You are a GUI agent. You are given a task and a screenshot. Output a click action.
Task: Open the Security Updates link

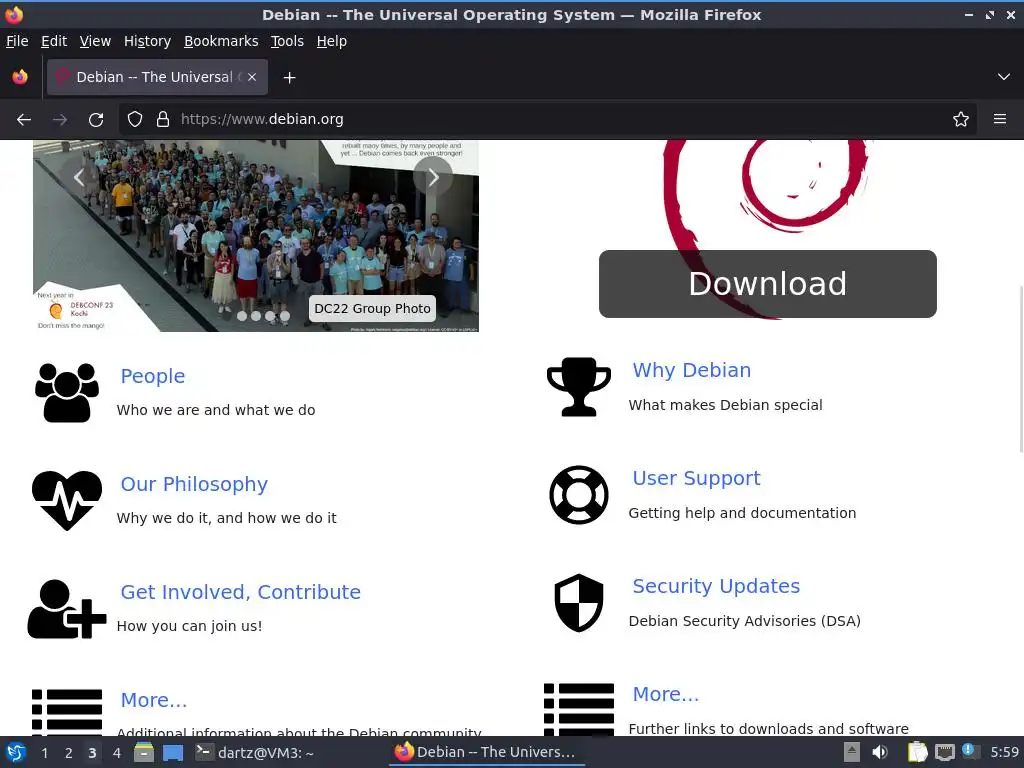pyautogui.click(x=716, y=586)
